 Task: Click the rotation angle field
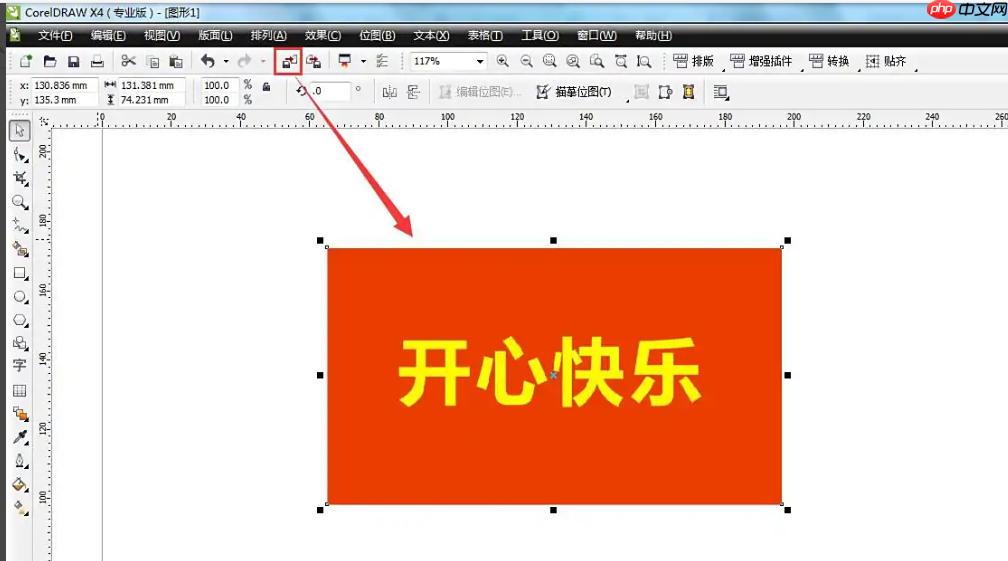[x=330, y=91]
